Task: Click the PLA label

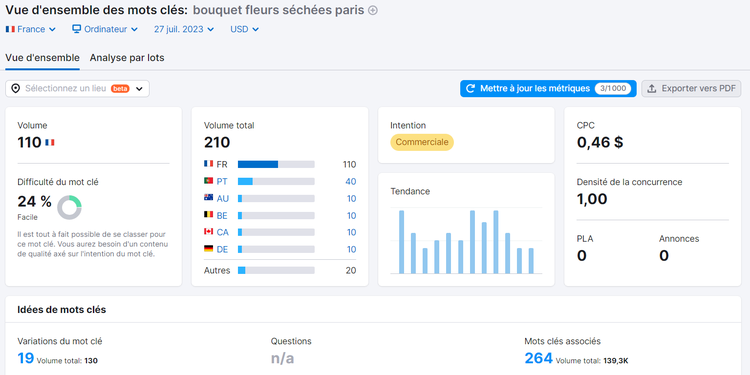Action: click(x=585, y=239)
